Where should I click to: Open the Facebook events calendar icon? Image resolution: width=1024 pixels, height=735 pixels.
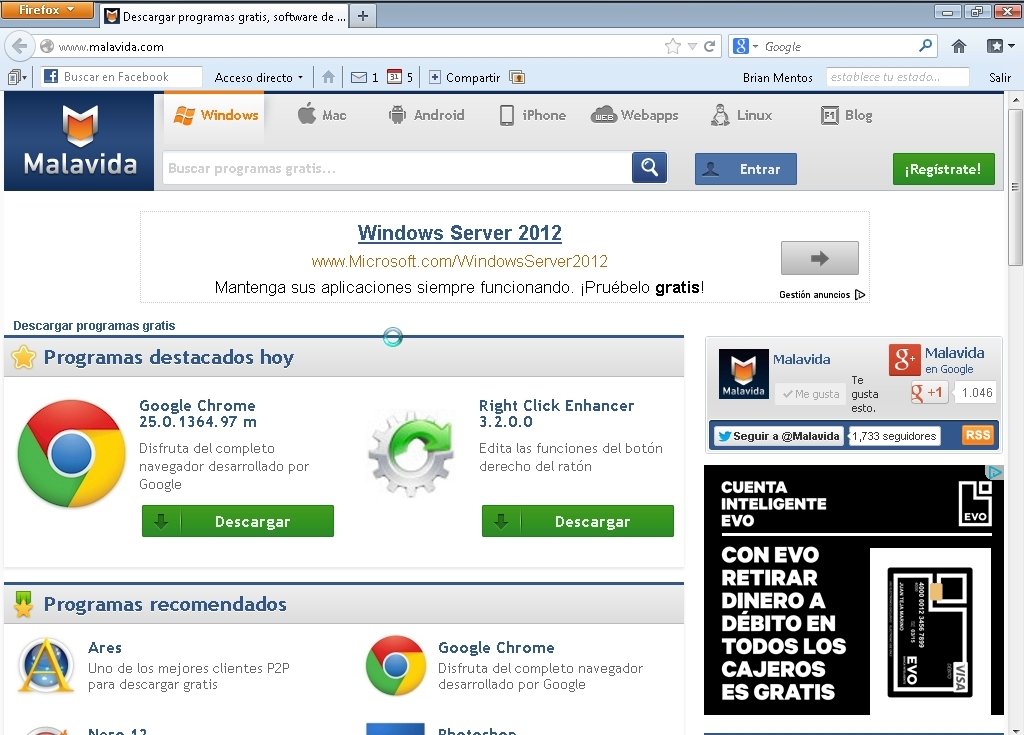[x=394, y=76]
